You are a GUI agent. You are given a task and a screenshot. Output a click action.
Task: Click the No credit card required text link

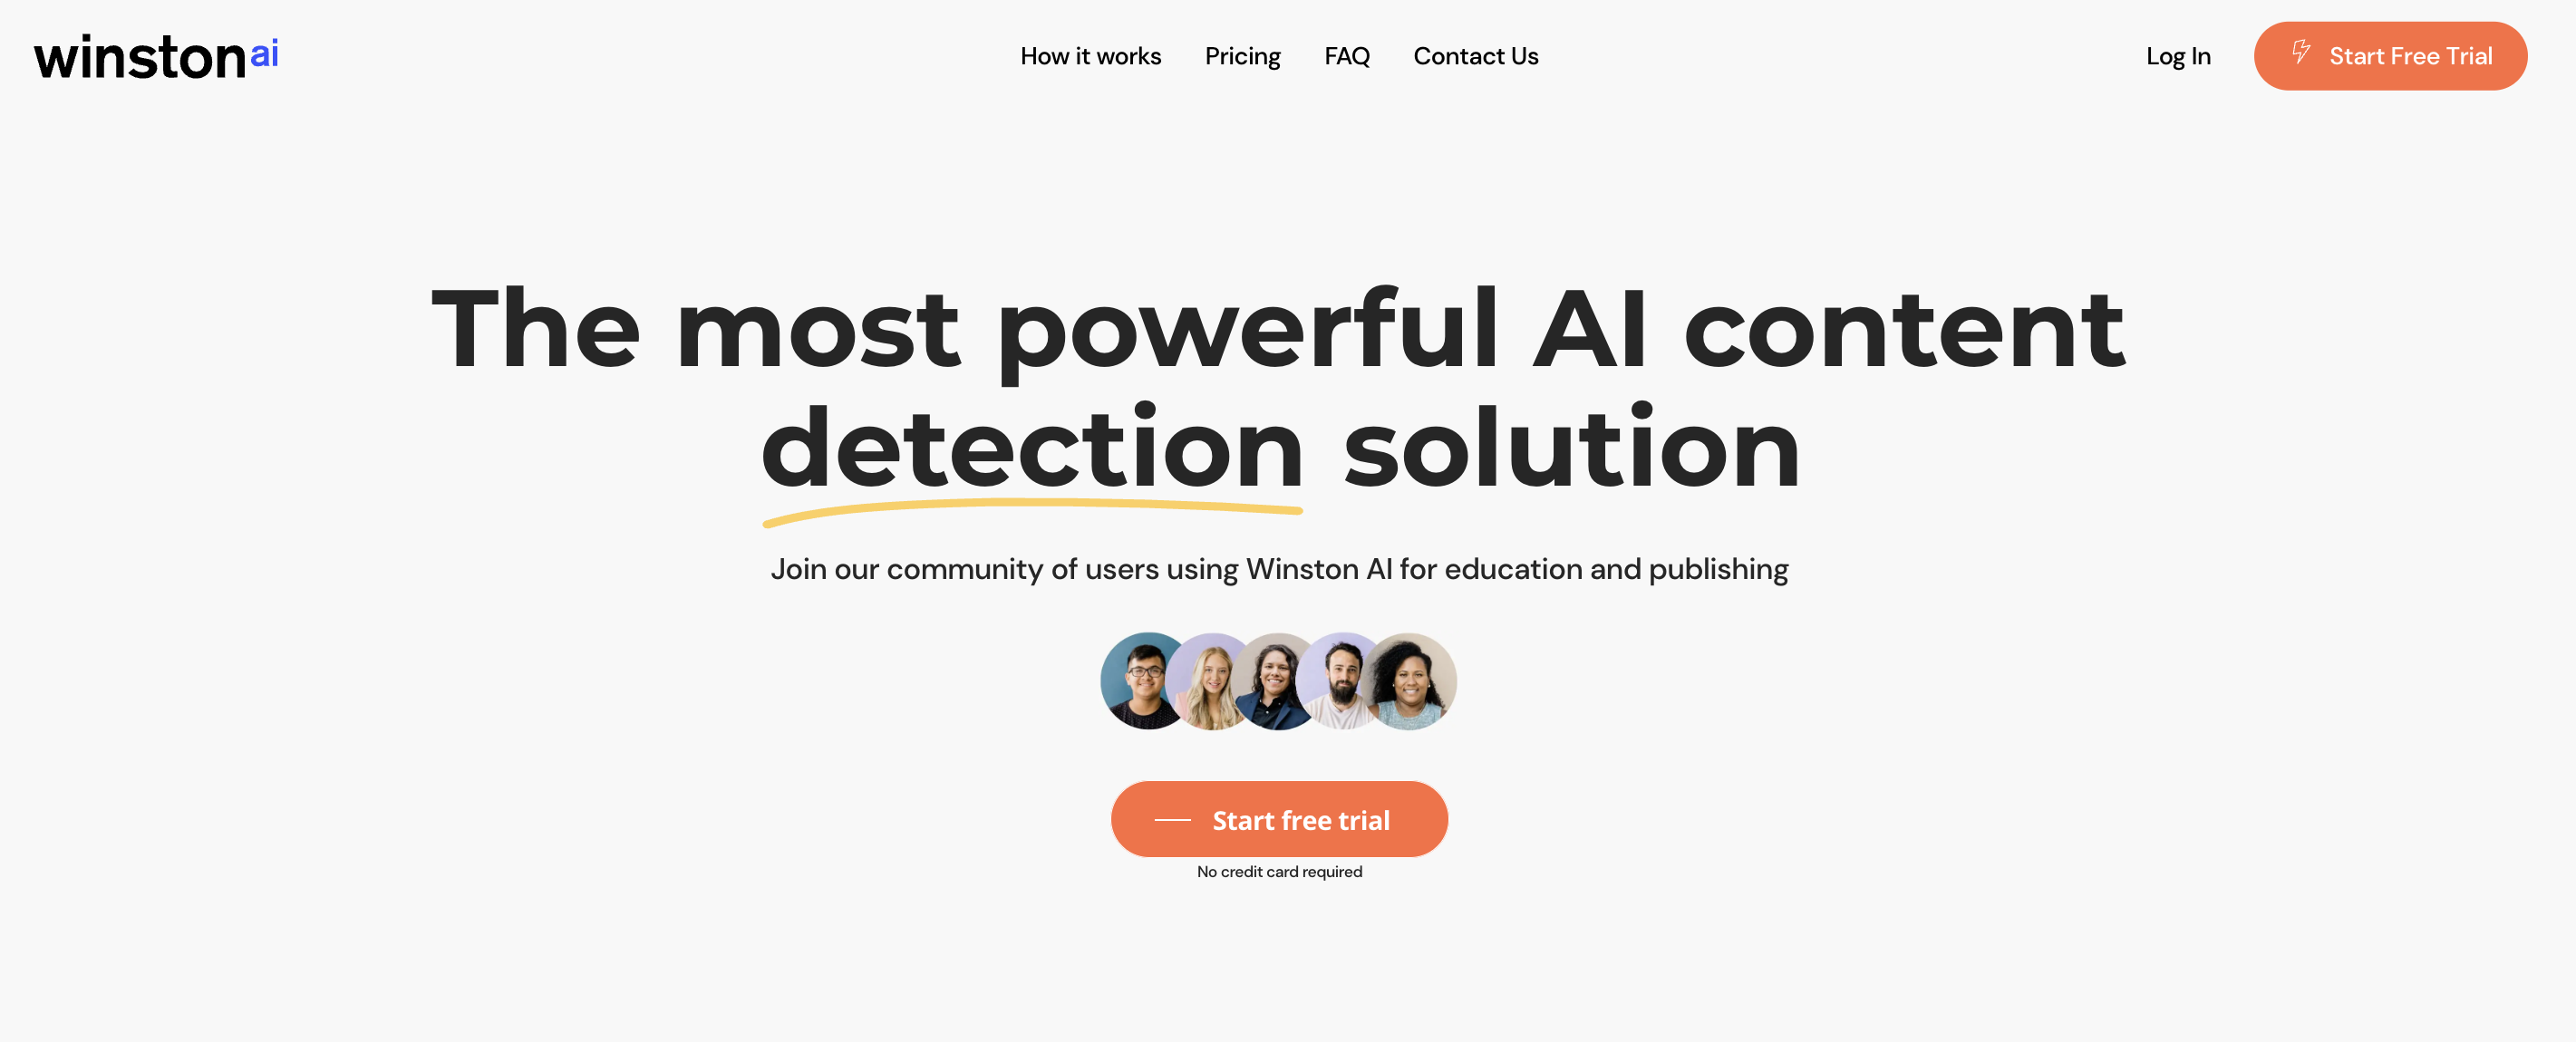pos(1280,871)
